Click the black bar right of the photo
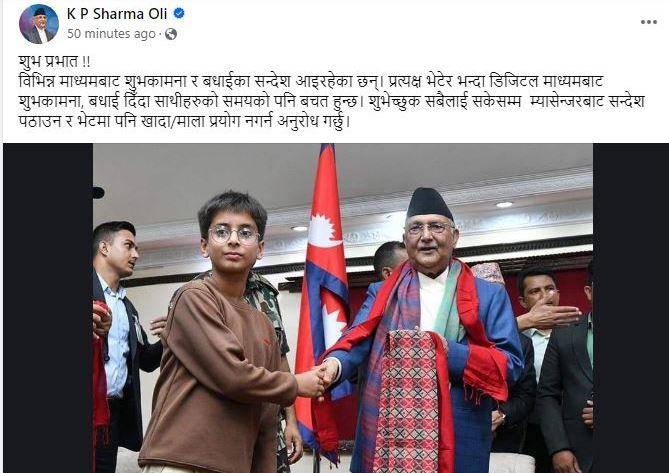This screenshot has height=473, width=669. pyautogui.click(x=631, y=308)
